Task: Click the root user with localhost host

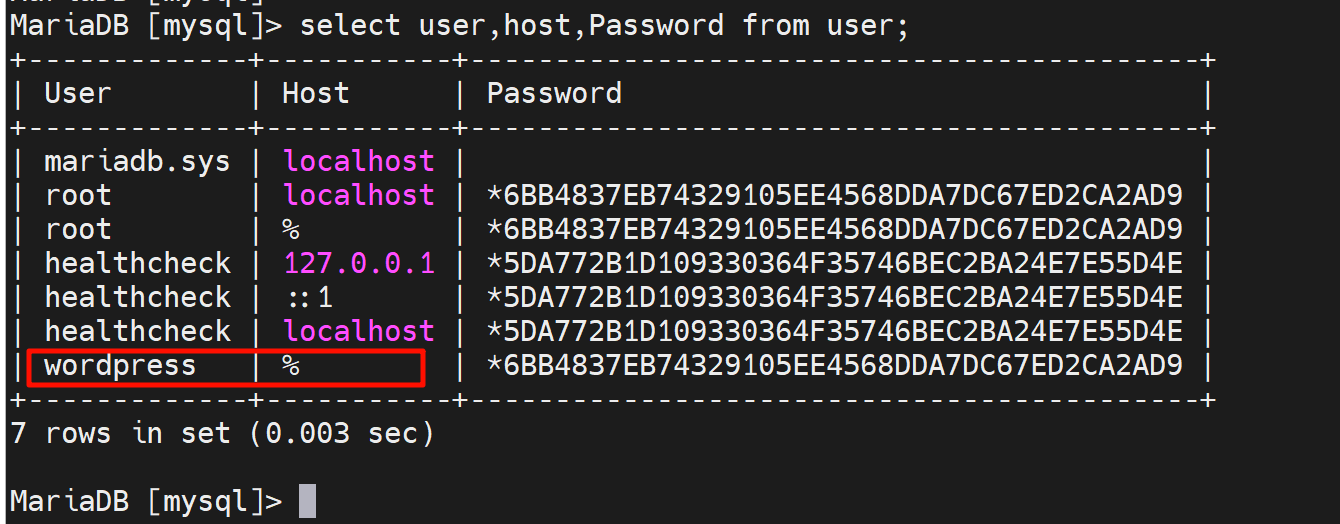Action: (77, 196)
